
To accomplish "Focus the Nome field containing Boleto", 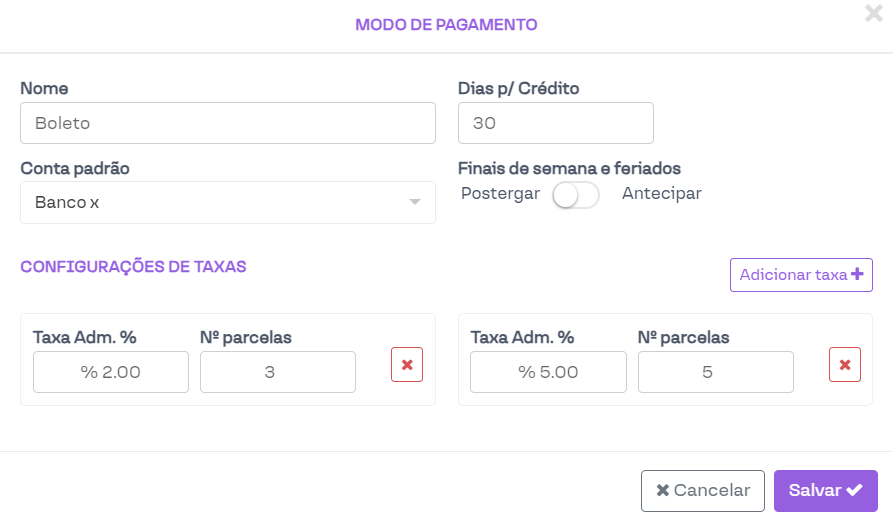I will (x=227, y=123).
